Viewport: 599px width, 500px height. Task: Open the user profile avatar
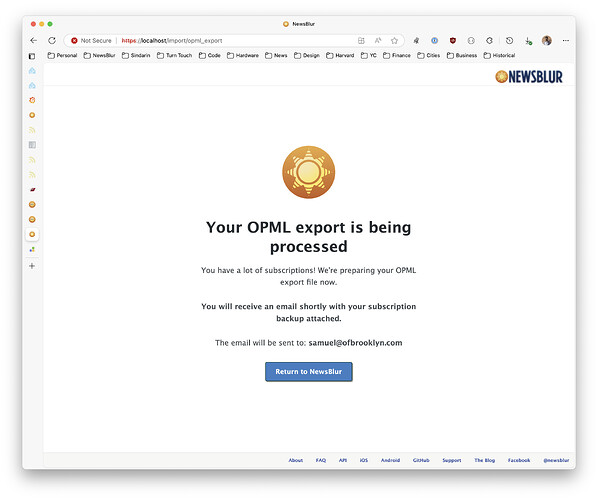coord(547,40)
